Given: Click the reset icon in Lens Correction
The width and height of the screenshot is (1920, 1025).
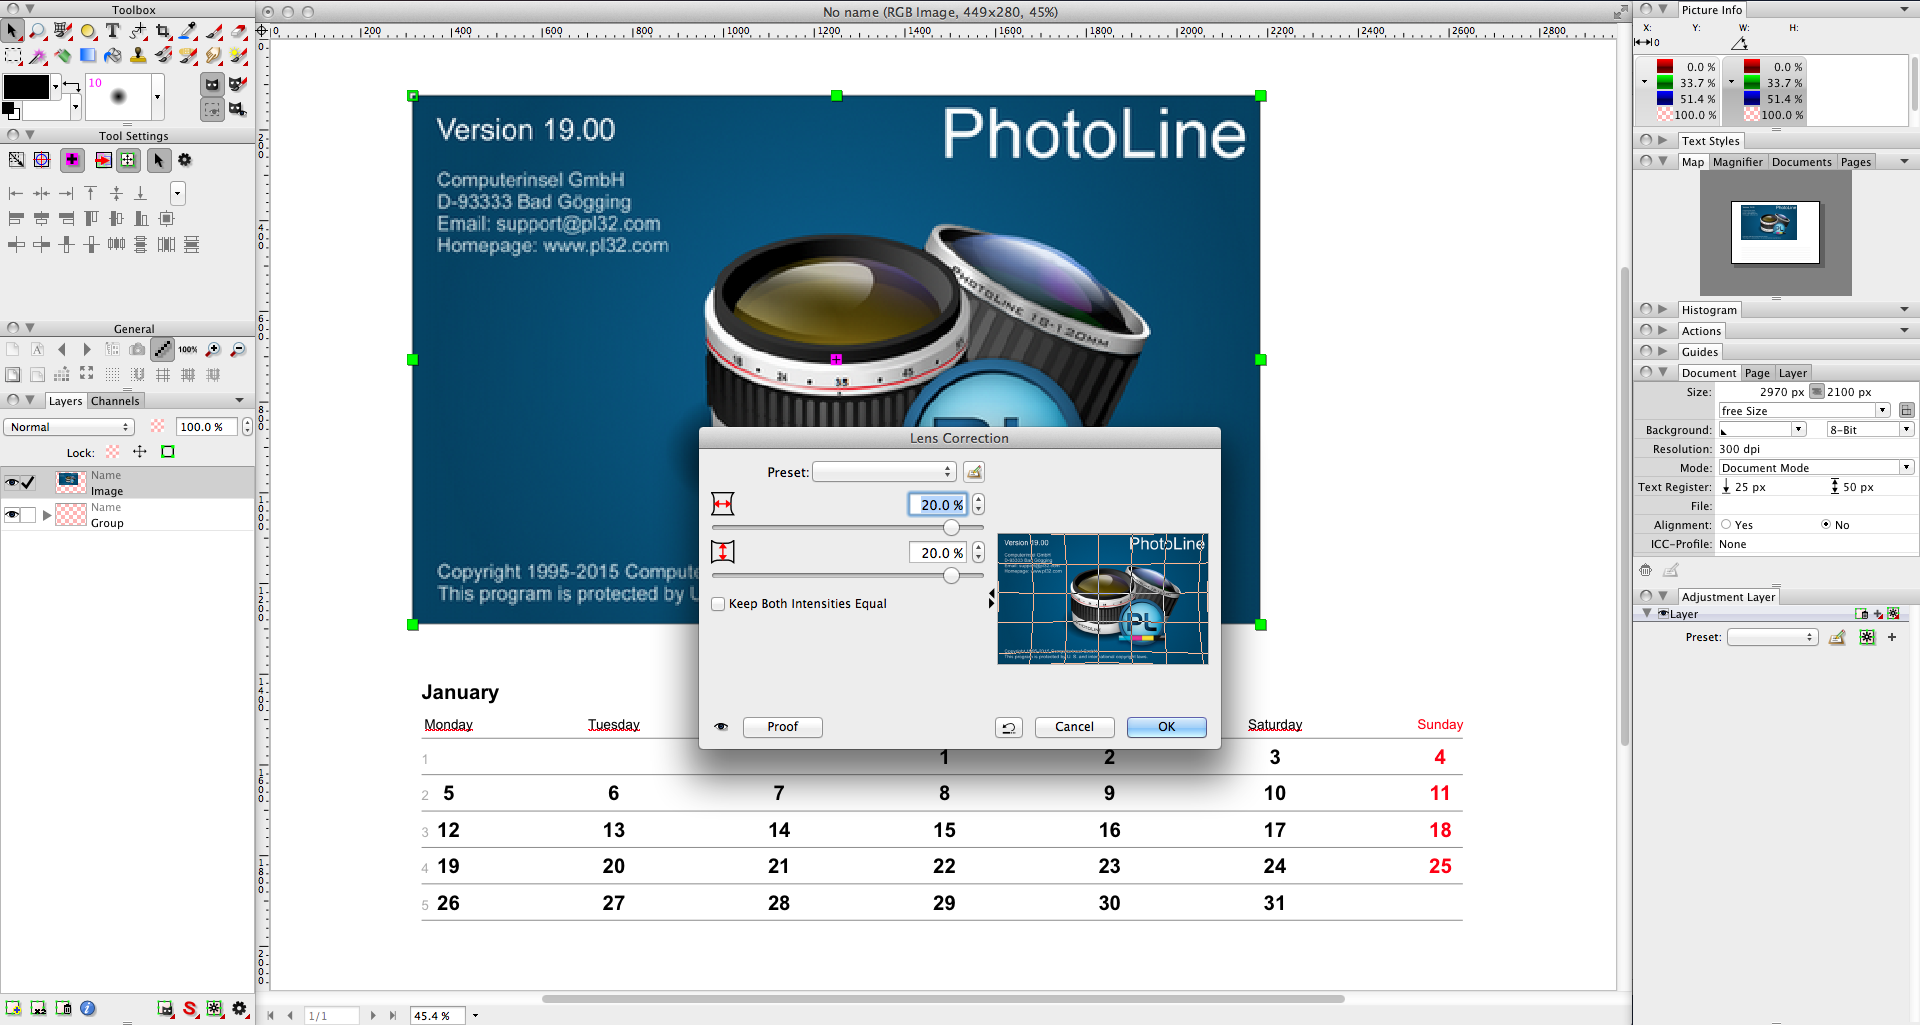Looking at the screenshot, I should point(1008,727).
